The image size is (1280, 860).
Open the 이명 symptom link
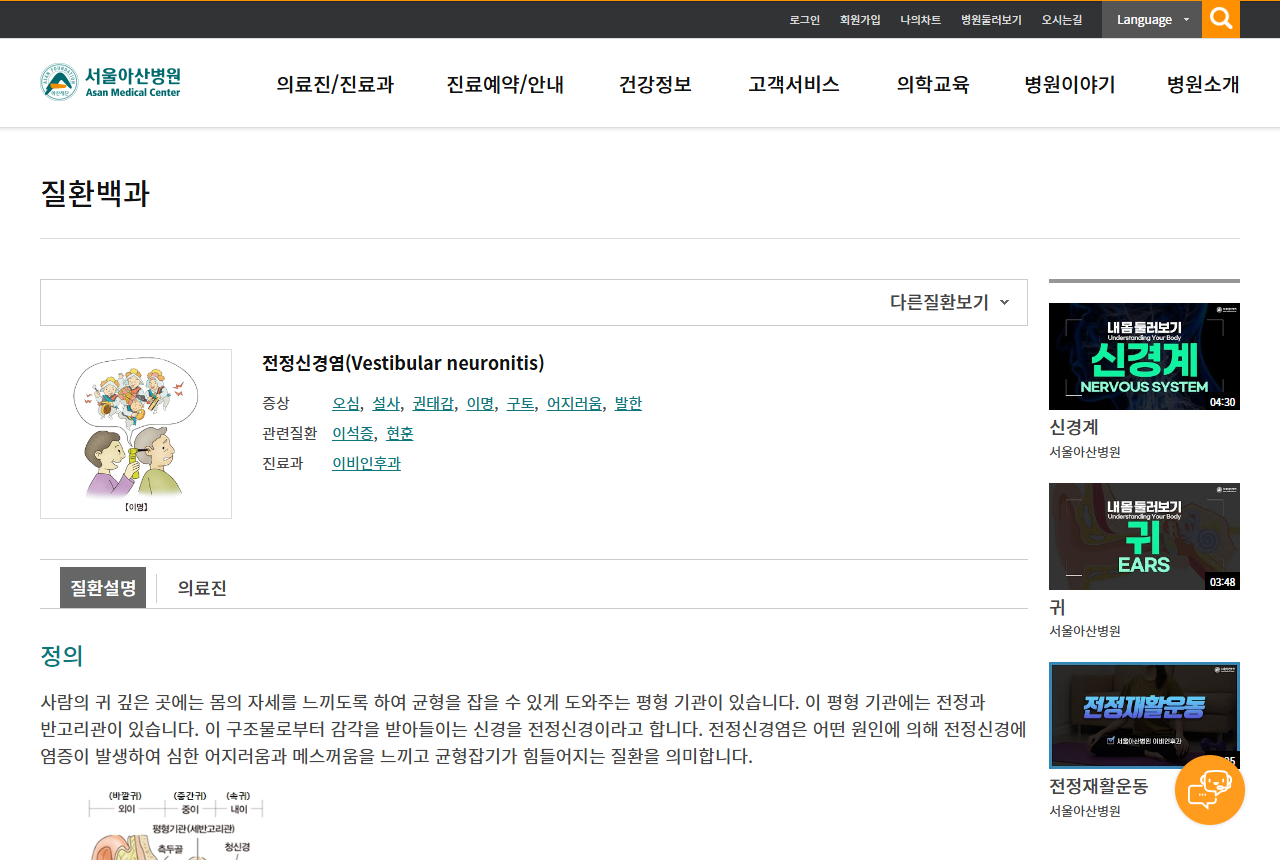(480, 403)
